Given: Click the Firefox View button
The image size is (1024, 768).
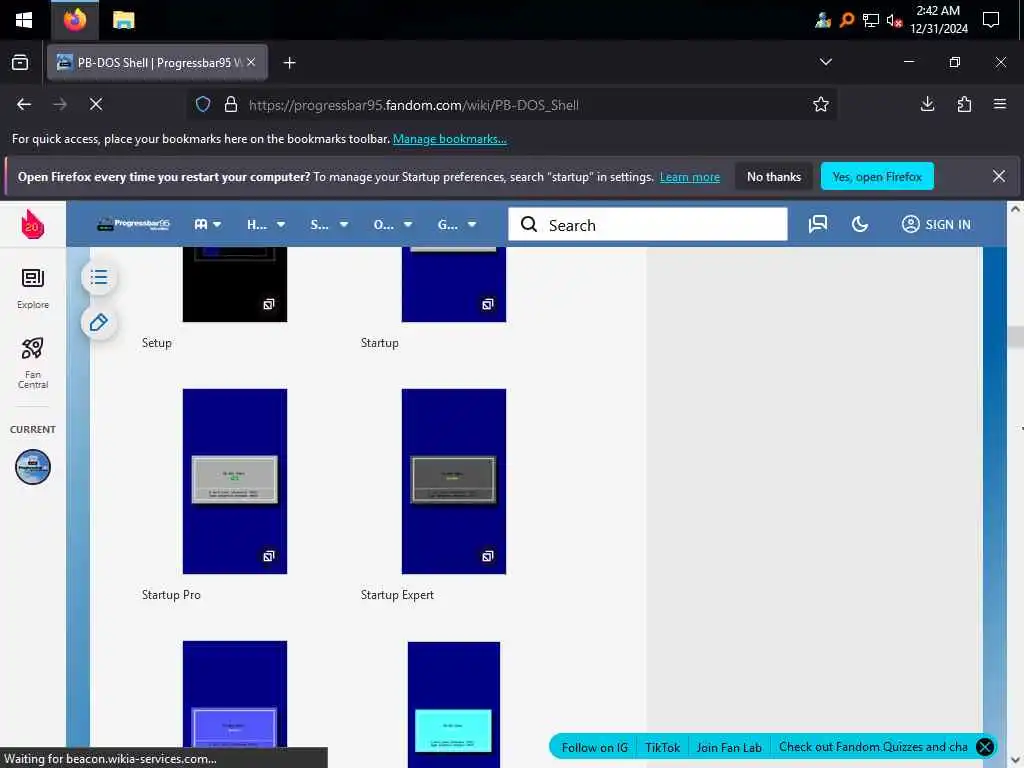Looking at the screenshot, I should pyautogui.click(x=20, y=63).
